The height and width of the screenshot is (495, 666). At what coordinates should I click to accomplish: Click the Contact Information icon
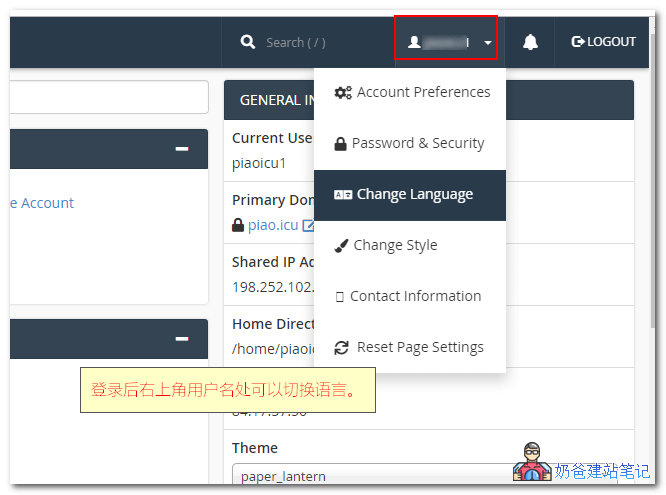pyautogui.click(x=339, y=297)
